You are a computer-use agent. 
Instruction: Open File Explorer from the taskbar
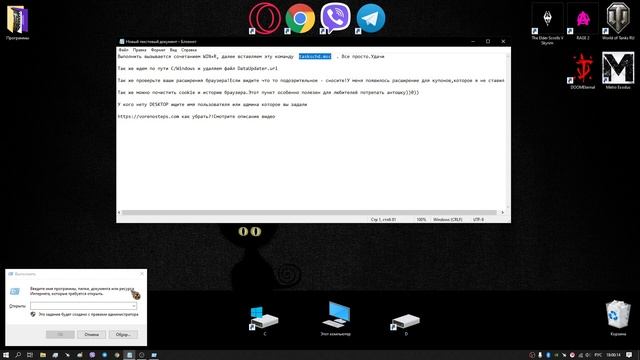pos(43,355)
